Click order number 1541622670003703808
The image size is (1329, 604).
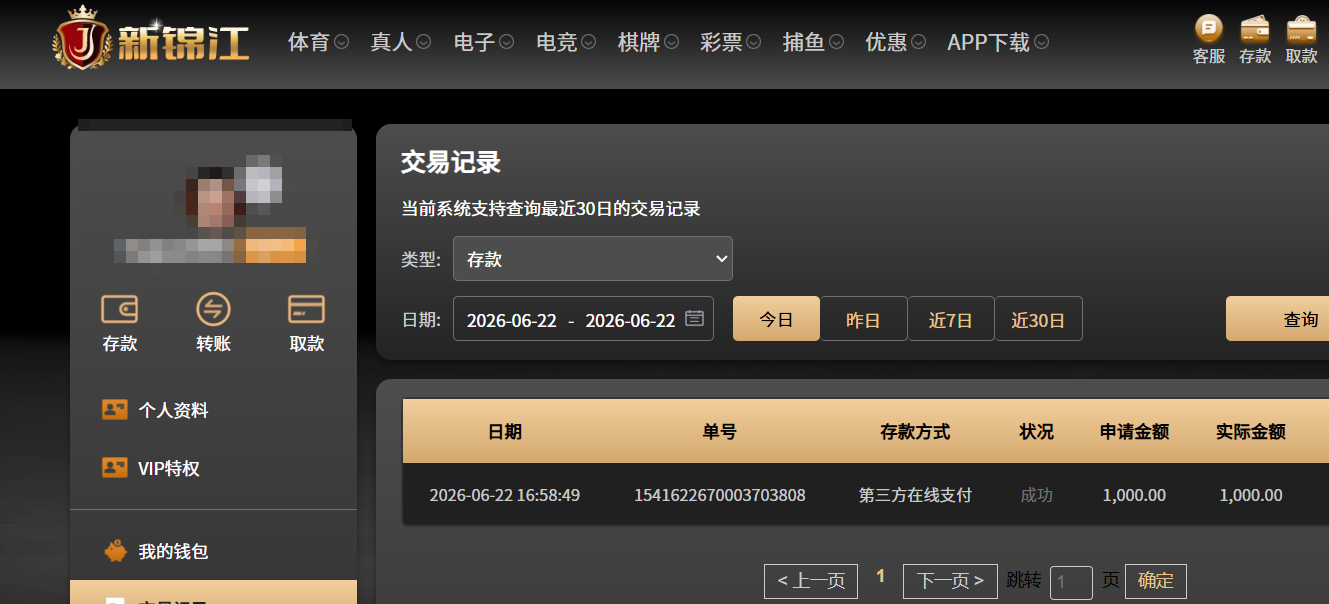click(720, 495)
